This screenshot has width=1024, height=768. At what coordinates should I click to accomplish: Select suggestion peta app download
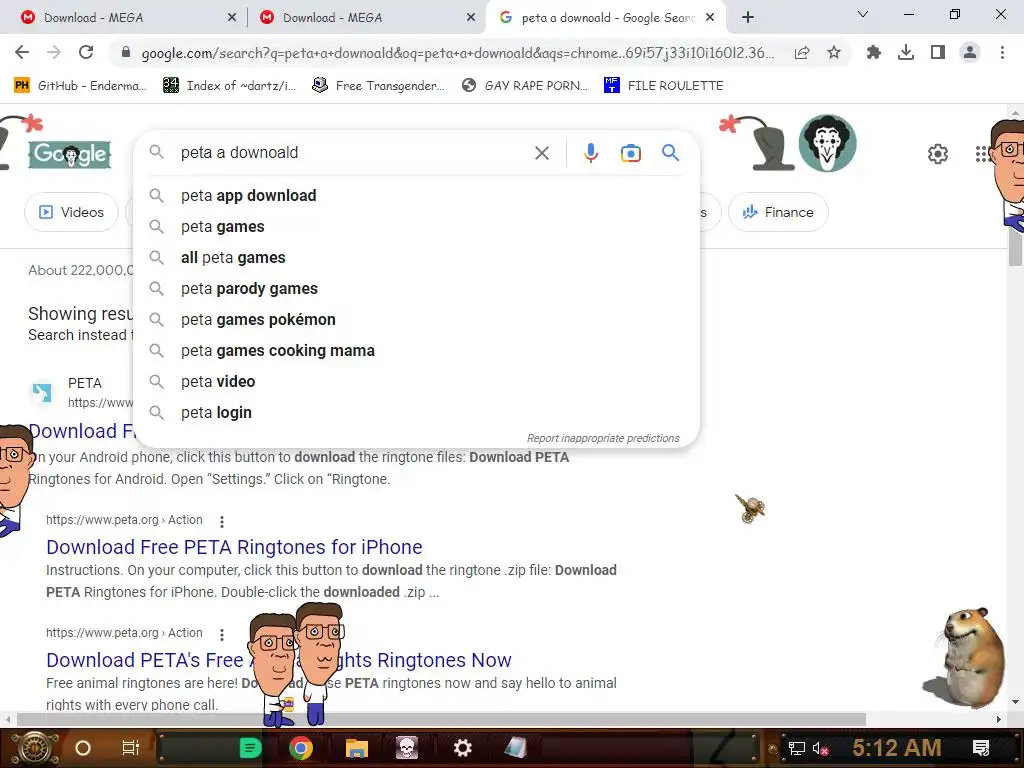416,195
